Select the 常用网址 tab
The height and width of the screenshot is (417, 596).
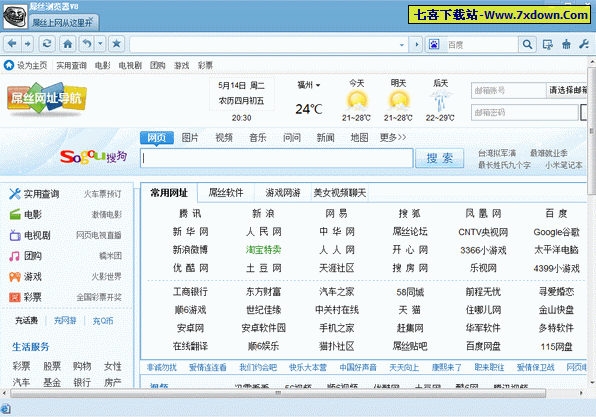point(169,193)
